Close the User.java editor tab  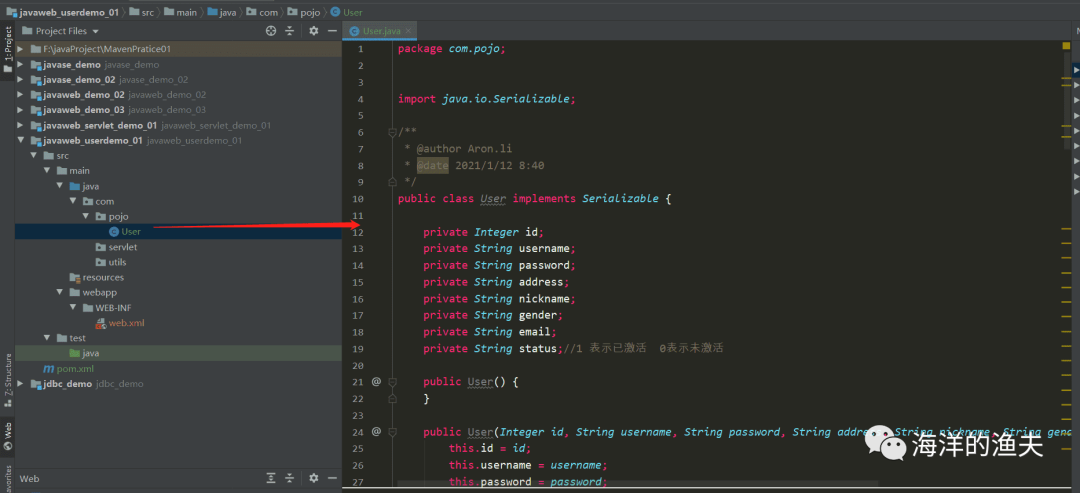pos(409,31)
